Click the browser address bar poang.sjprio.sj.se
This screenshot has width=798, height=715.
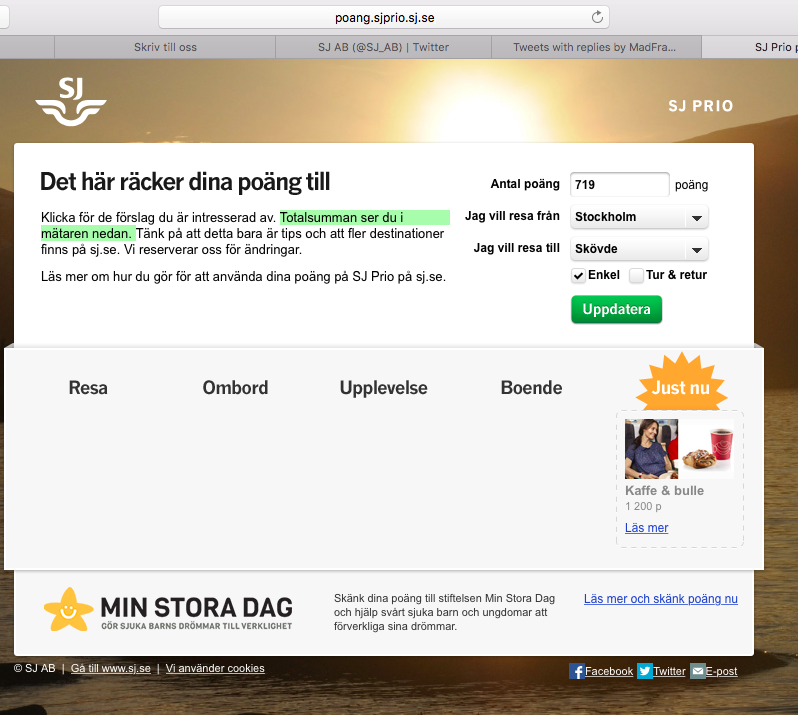point(384,18)
